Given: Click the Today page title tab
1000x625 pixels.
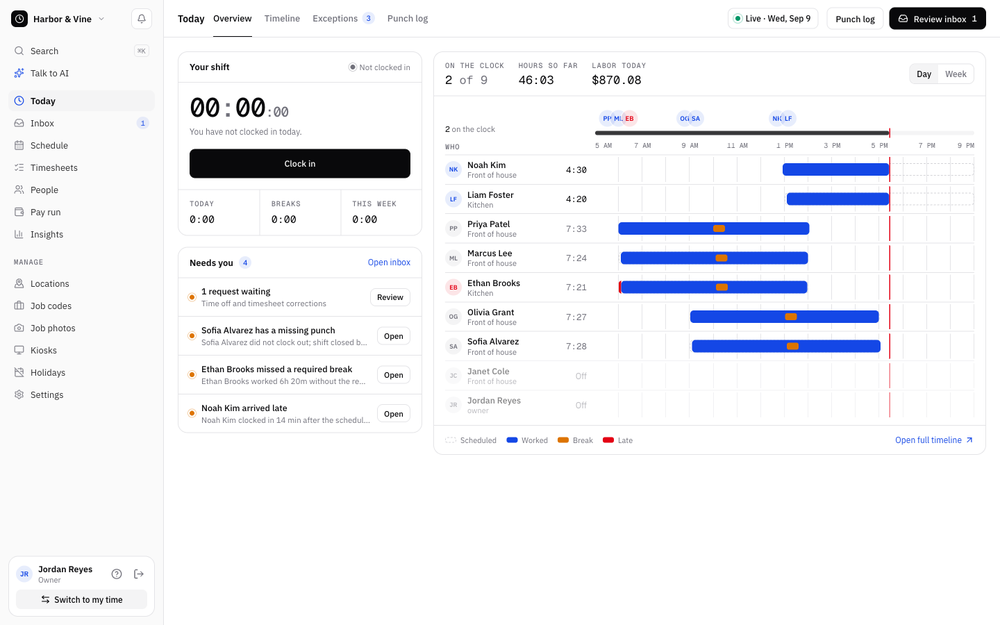Looking at the screenshot, I should 191,18.
